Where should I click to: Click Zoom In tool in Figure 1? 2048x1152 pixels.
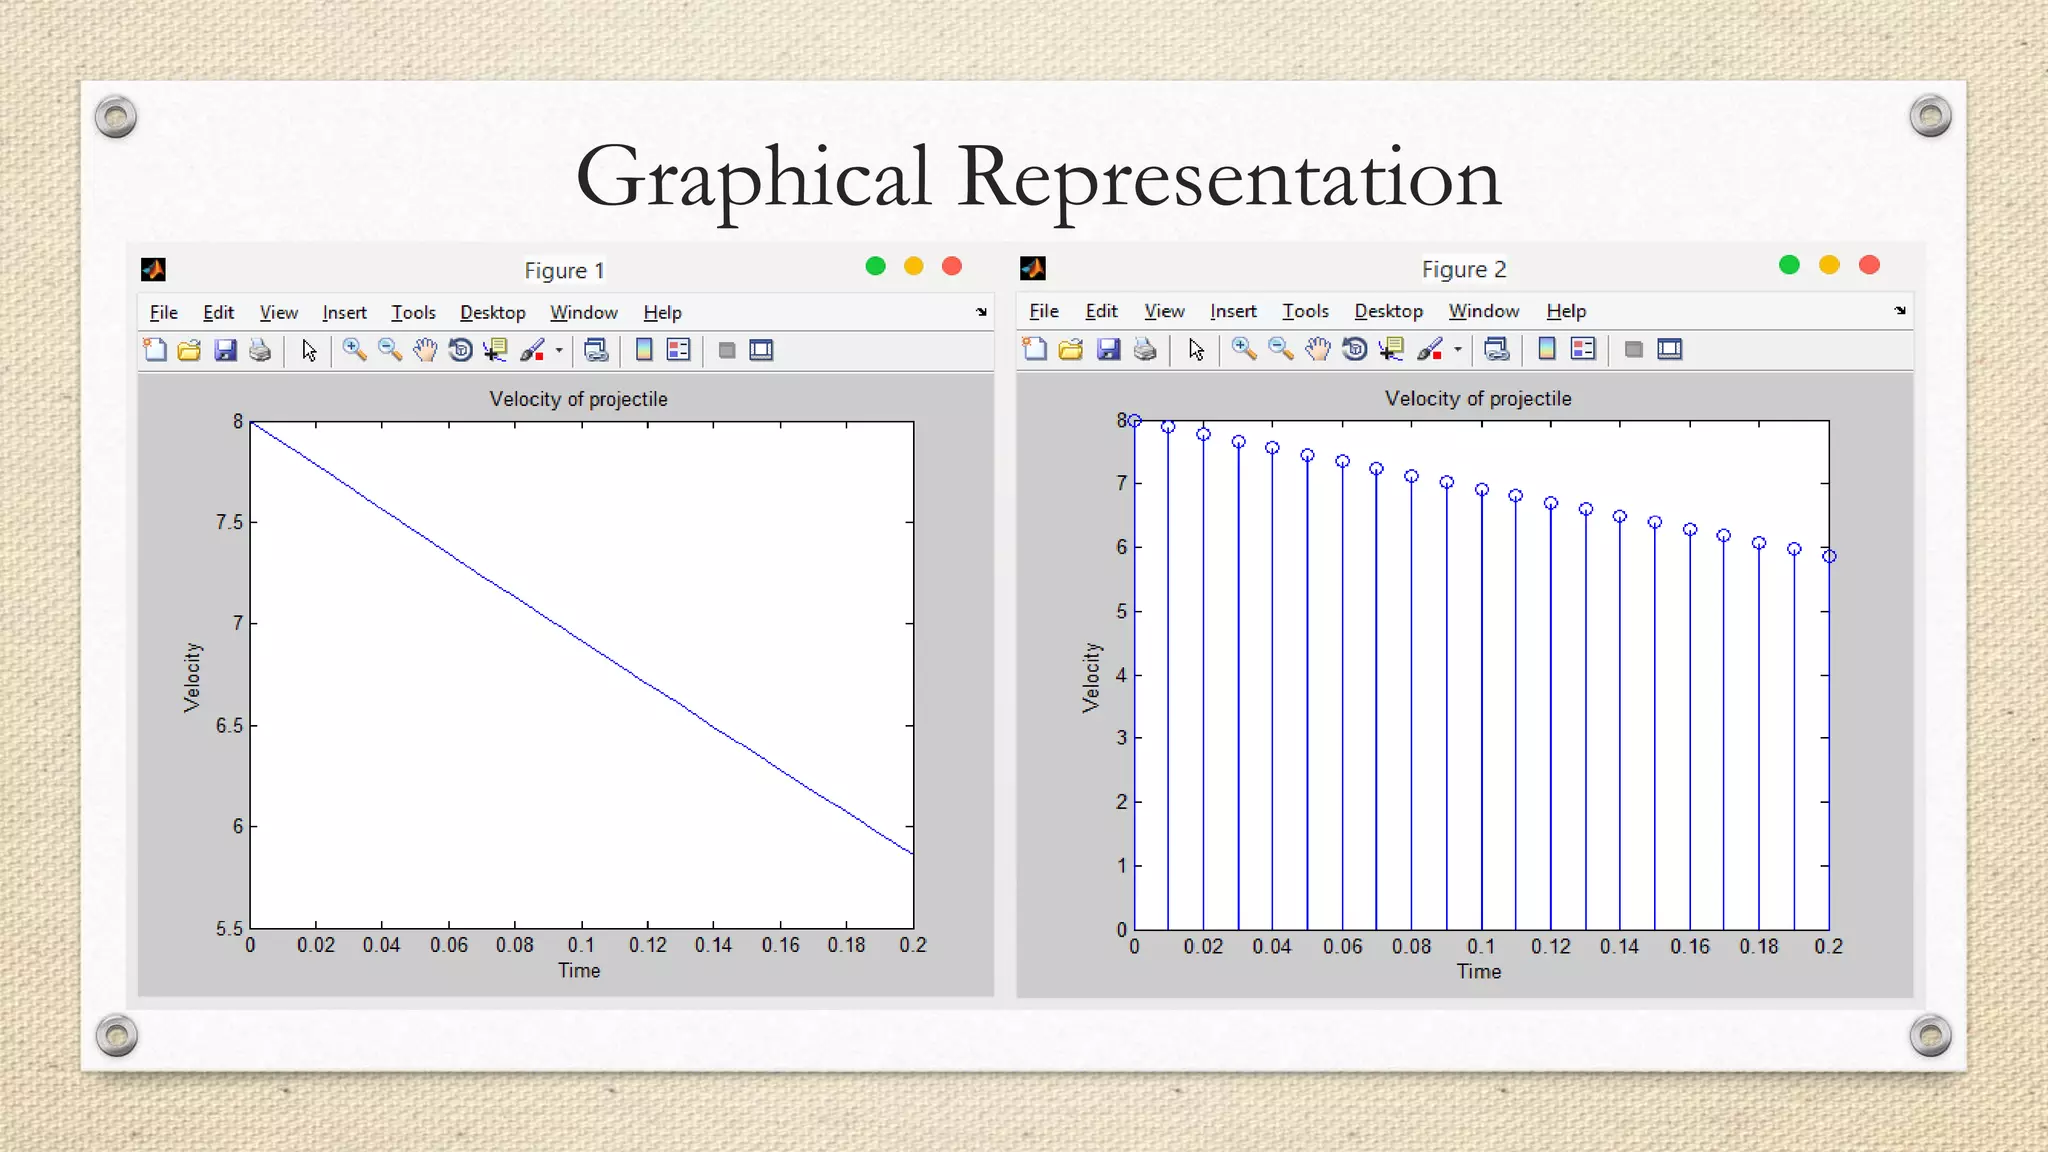click(x=354, y=350)
